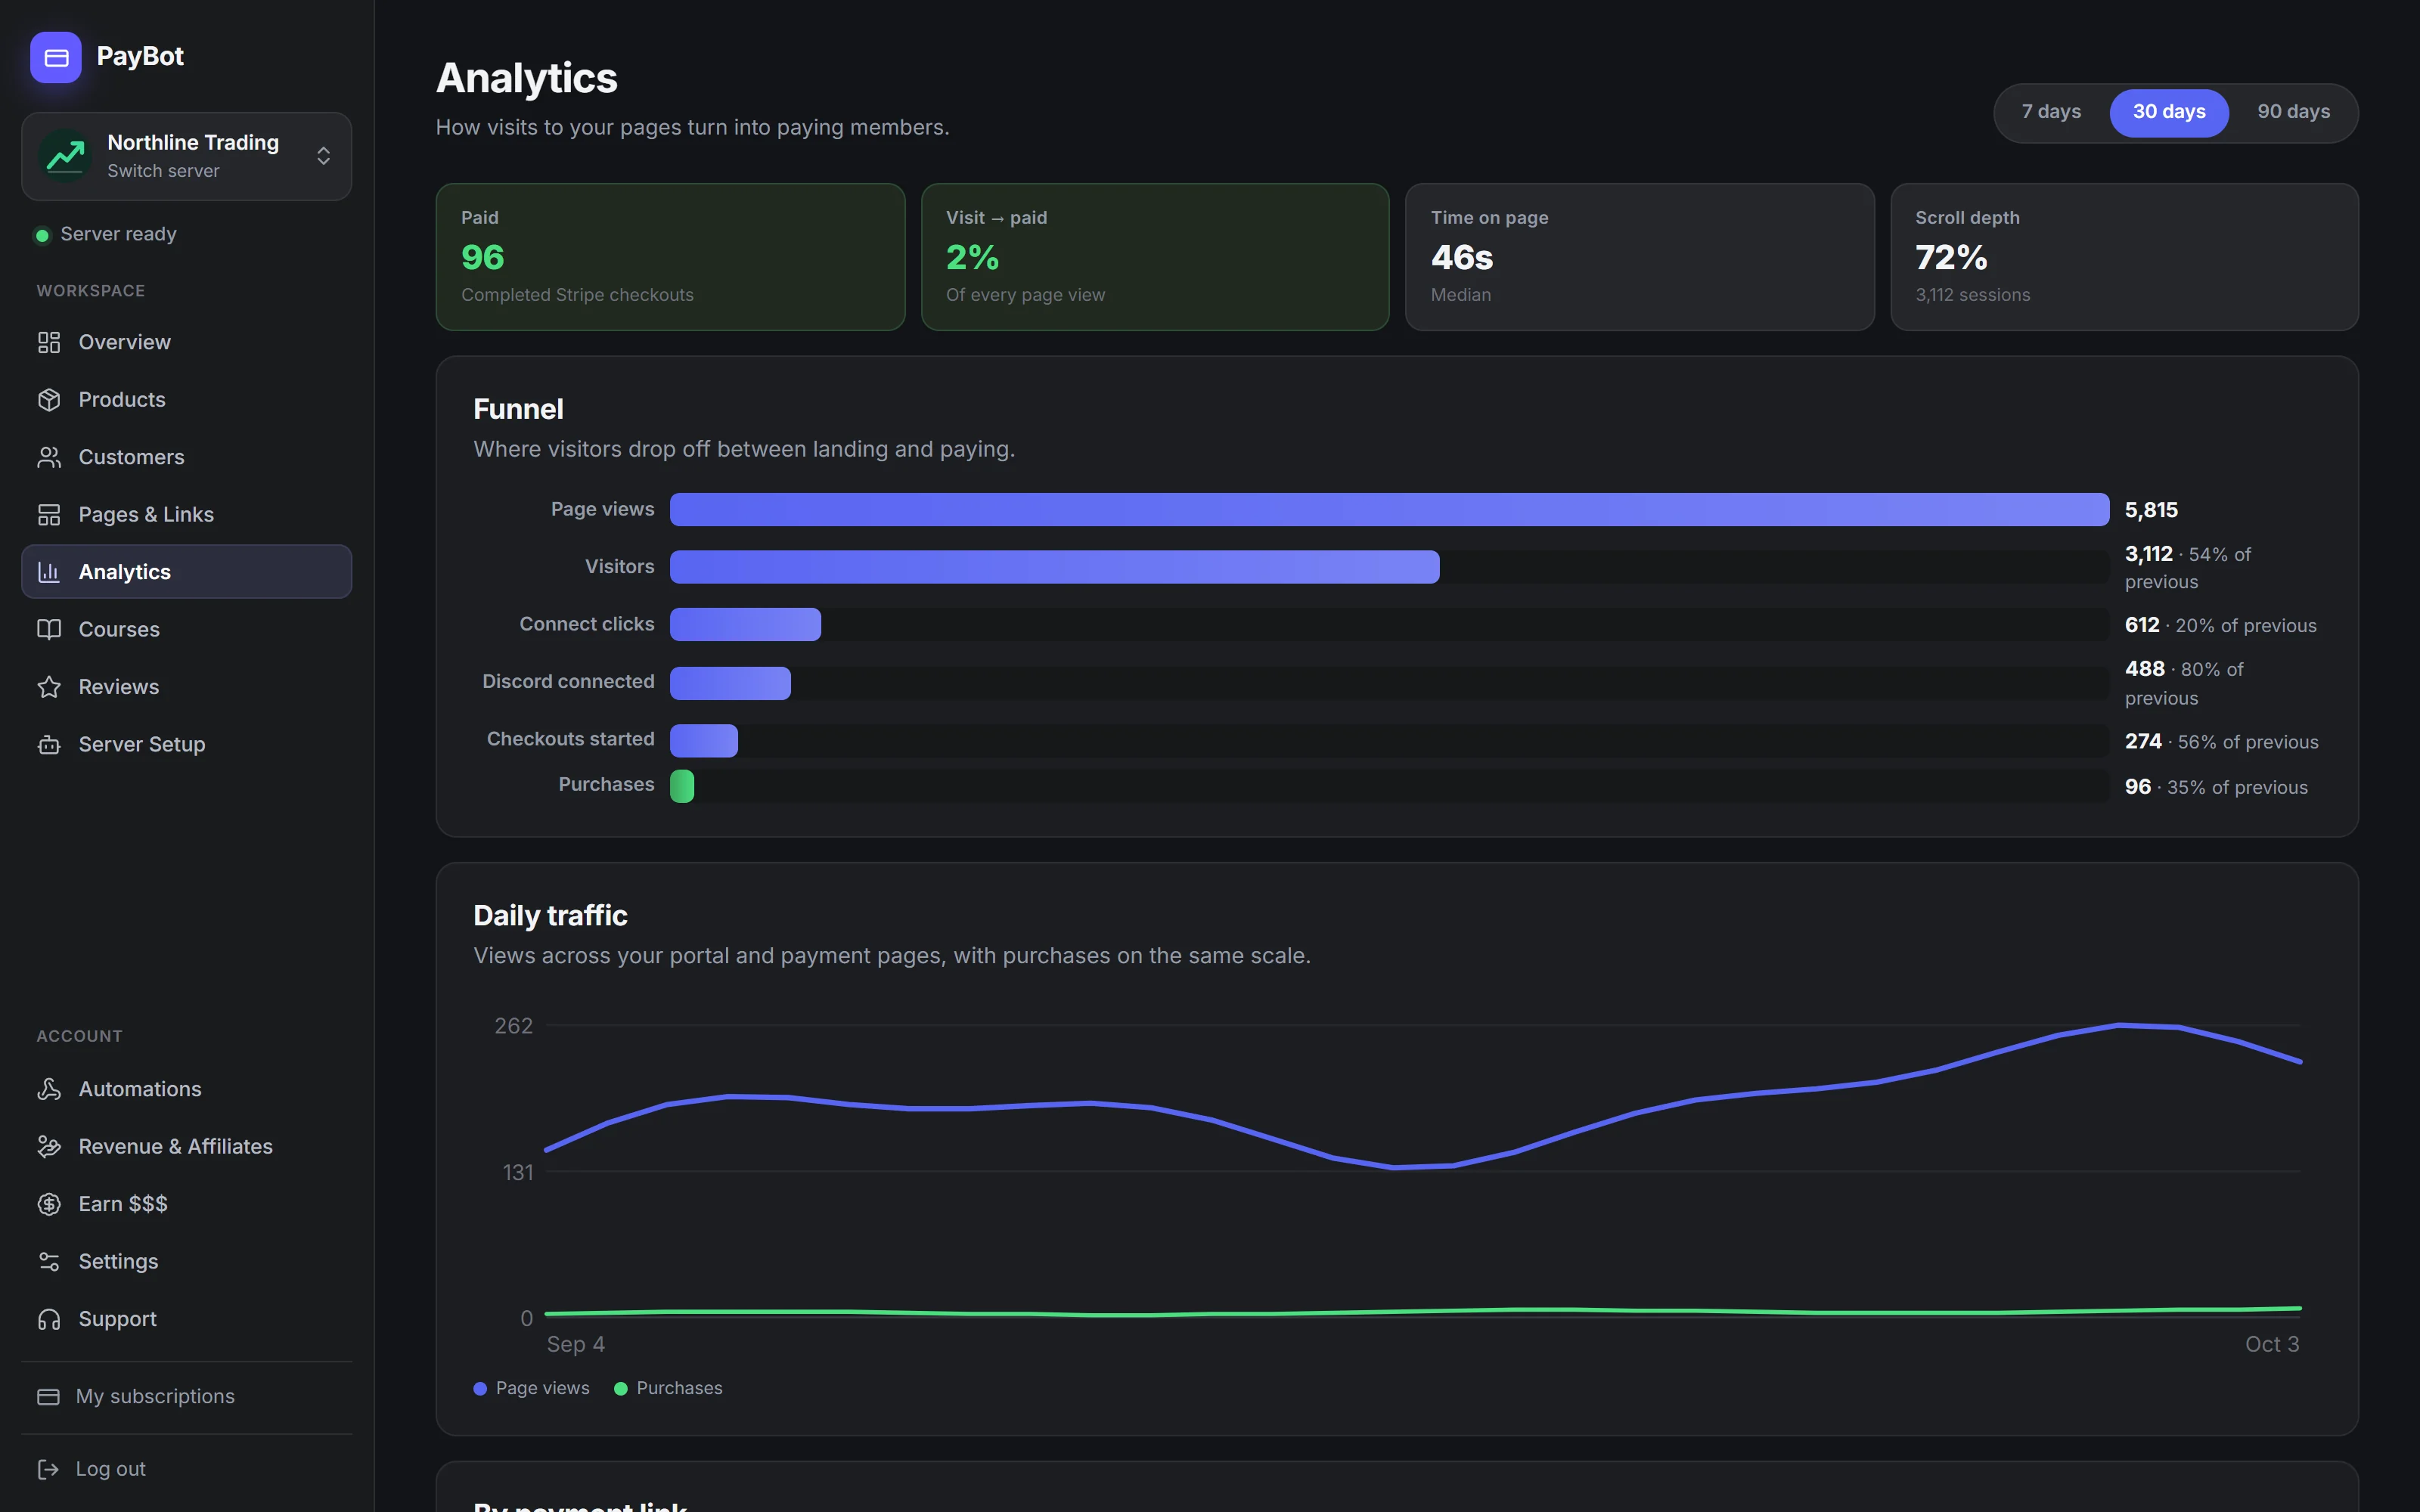The image size is (2420, 1512).
Task: Click the My subscriptions card icon
Action: [48, 1397]
